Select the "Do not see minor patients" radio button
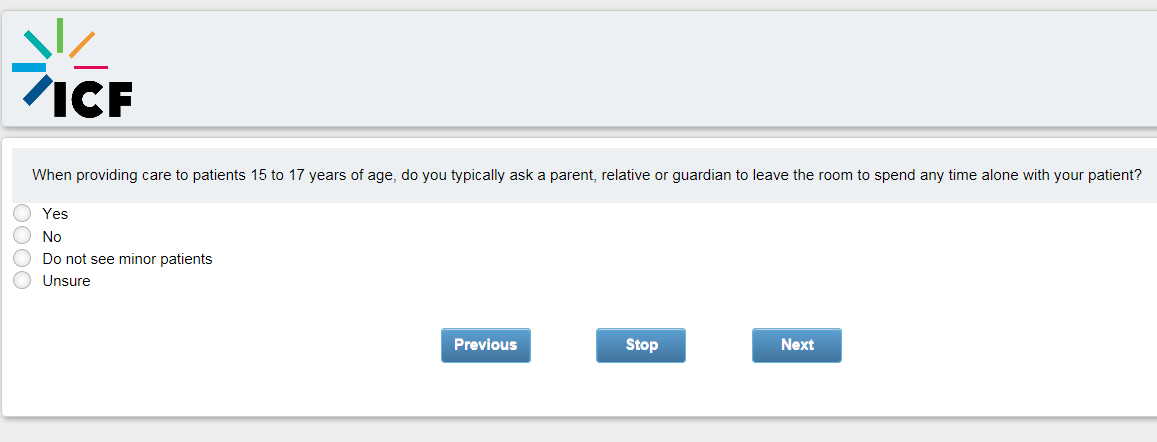This screenshot has height=442, width=1157. (22, 258)
